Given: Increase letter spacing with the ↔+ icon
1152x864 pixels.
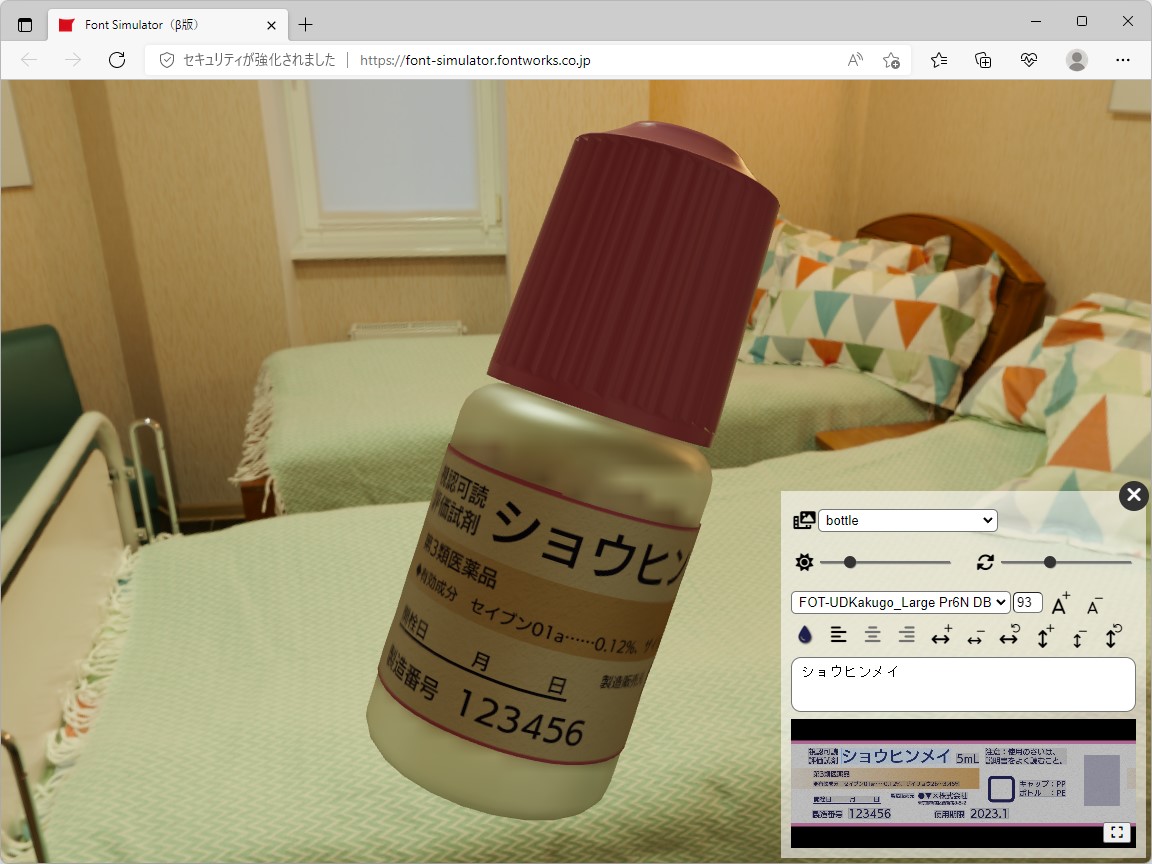Looking at the screenshot, I should [x=940, y=635].
